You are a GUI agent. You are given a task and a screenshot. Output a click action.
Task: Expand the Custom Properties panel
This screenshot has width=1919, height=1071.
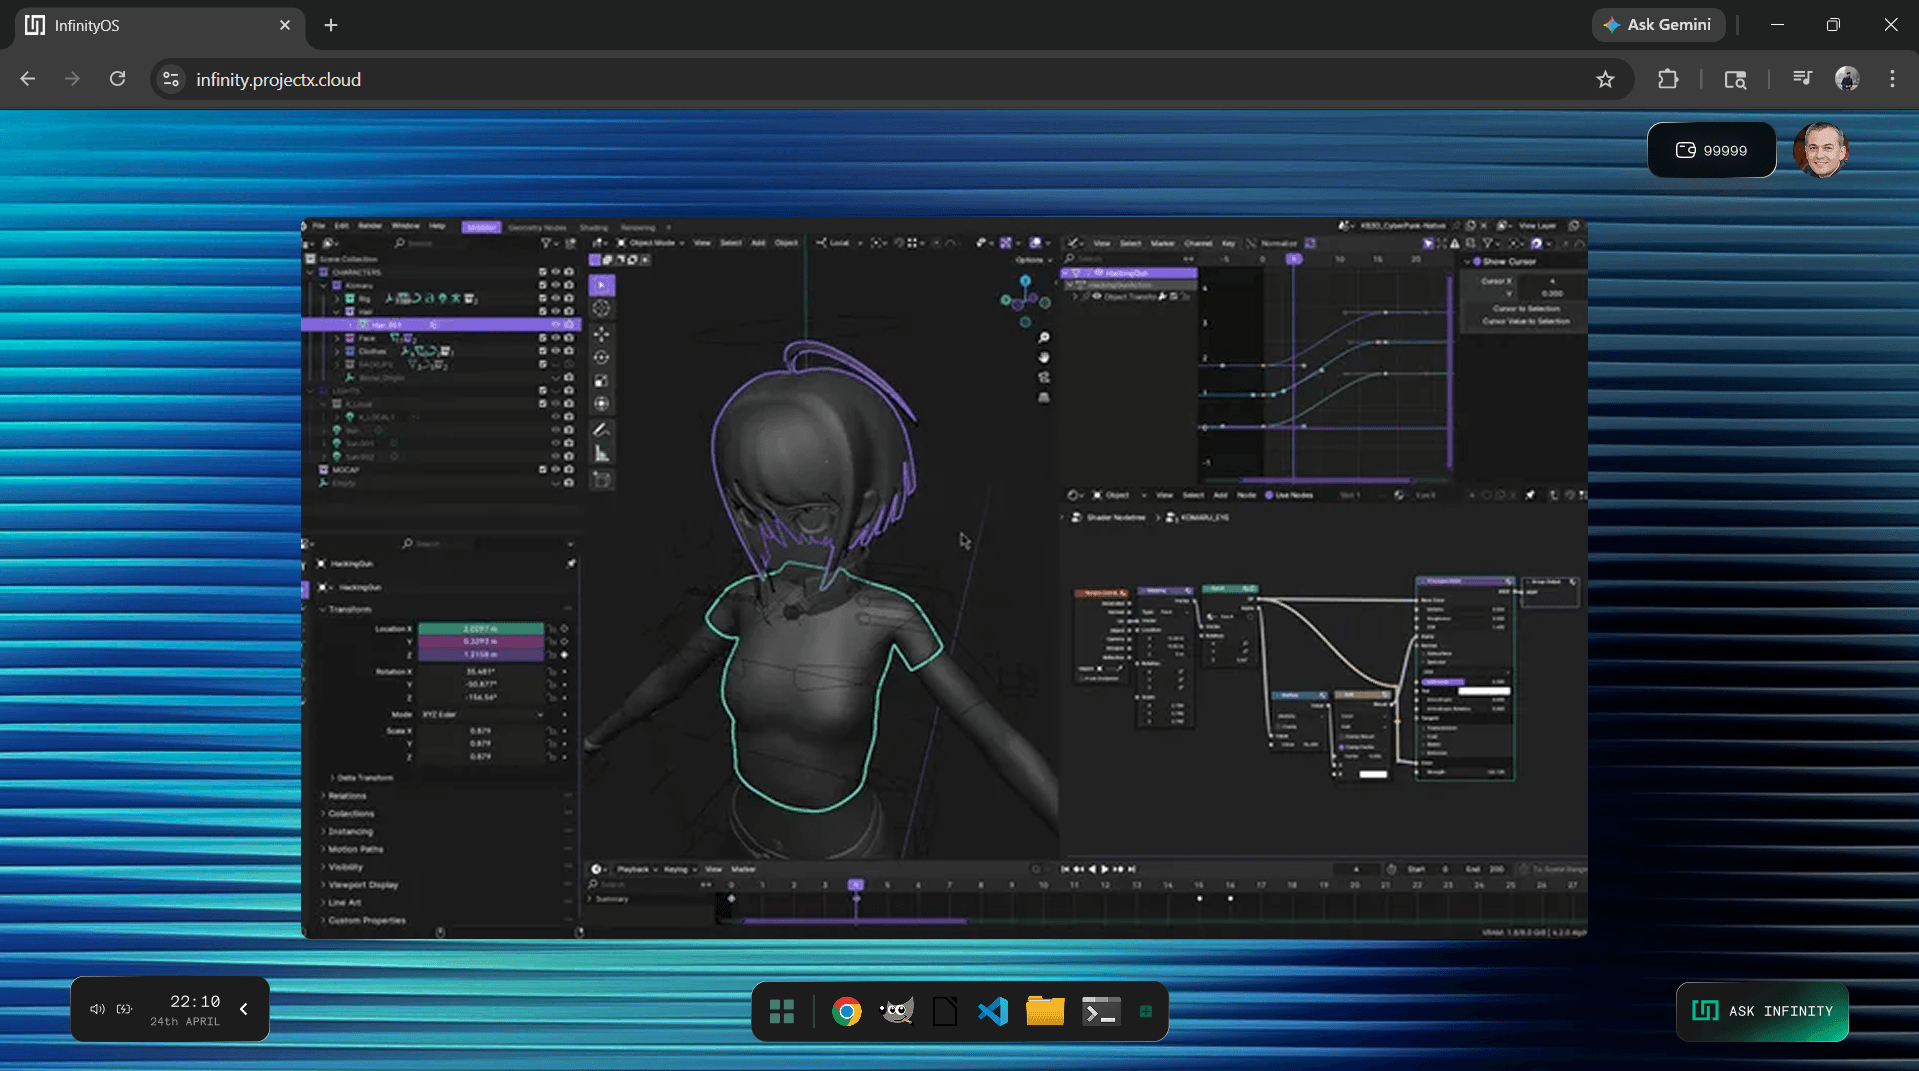coord(366,920)
